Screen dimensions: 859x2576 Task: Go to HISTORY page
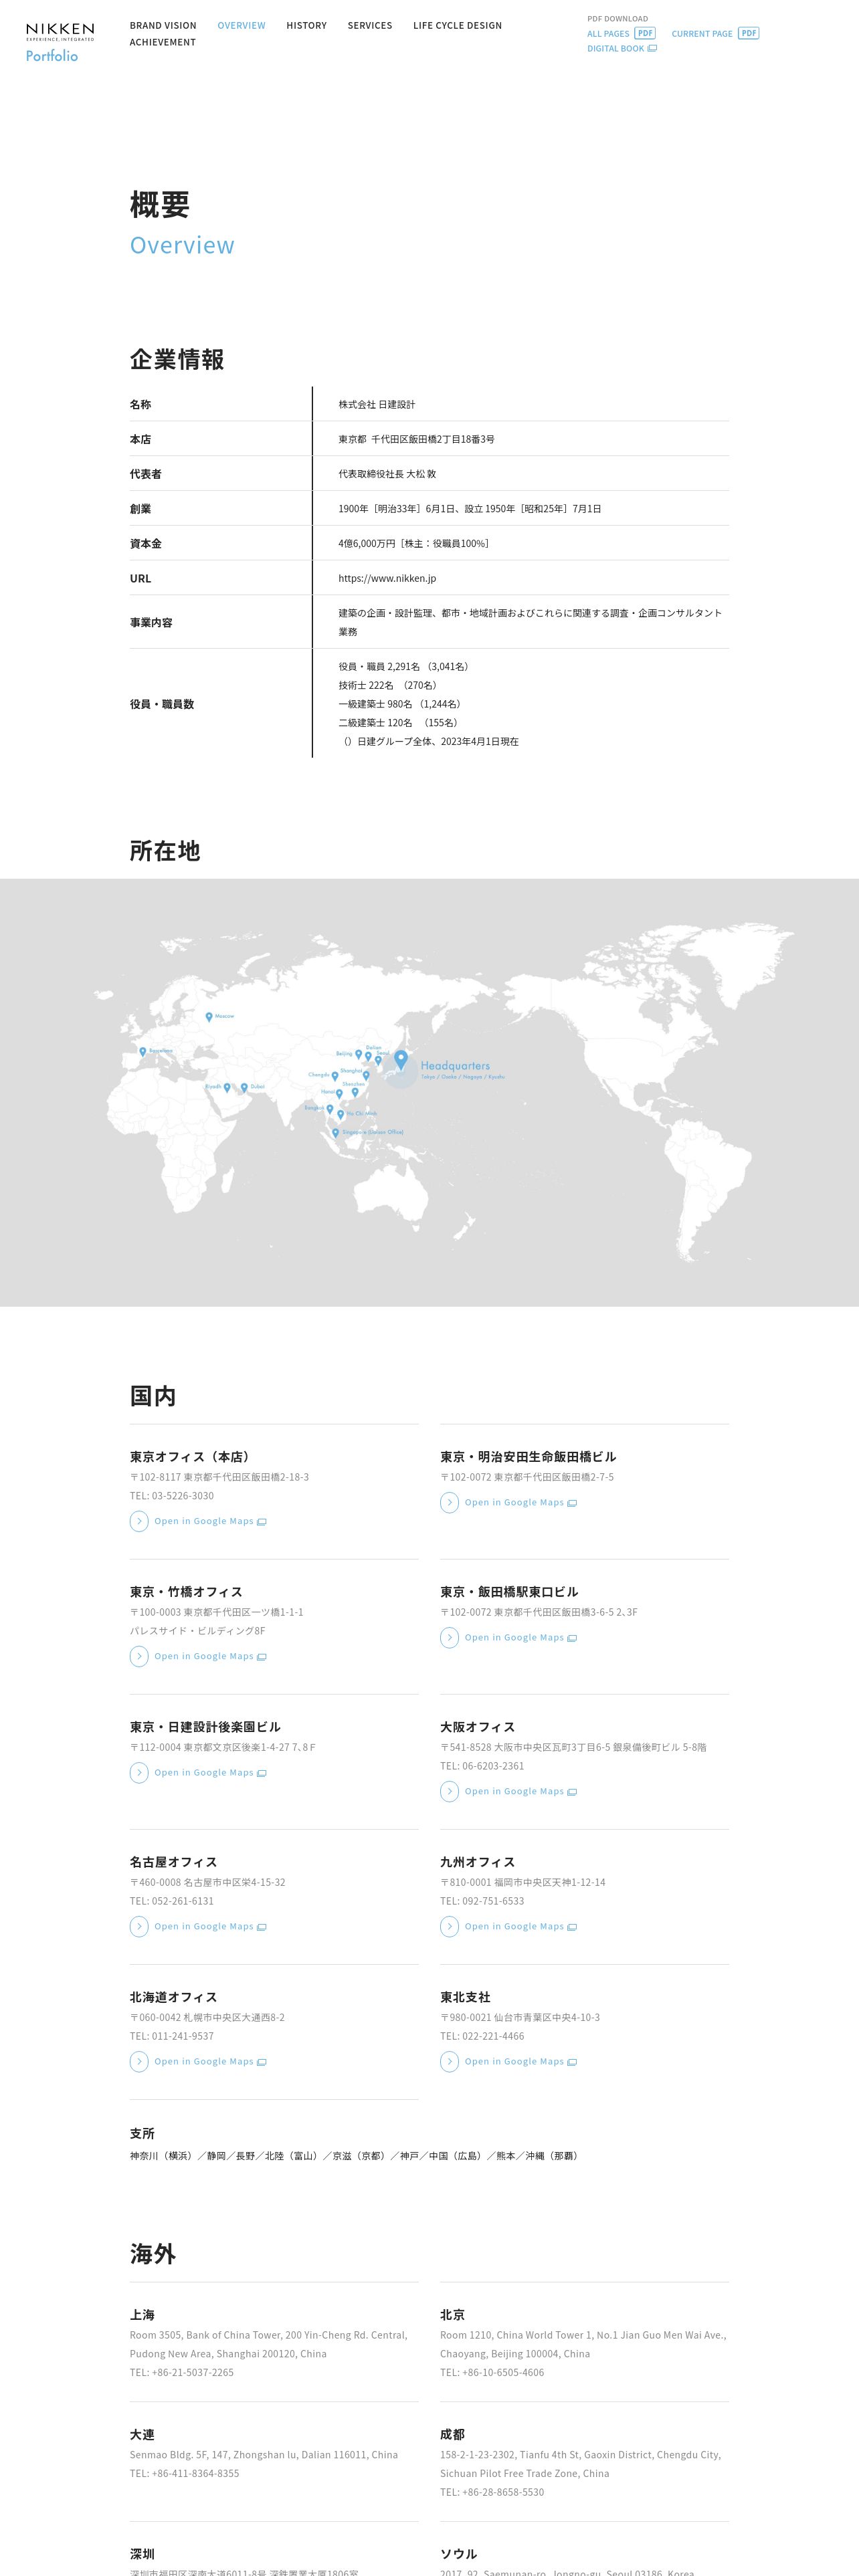306,25
